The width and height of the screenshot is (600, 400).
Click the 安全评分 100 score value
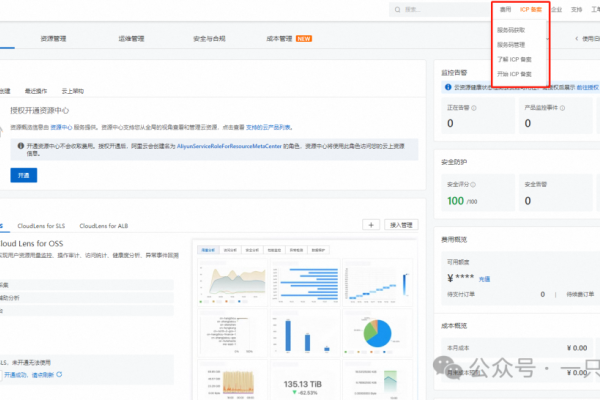(x=455, y=201)
